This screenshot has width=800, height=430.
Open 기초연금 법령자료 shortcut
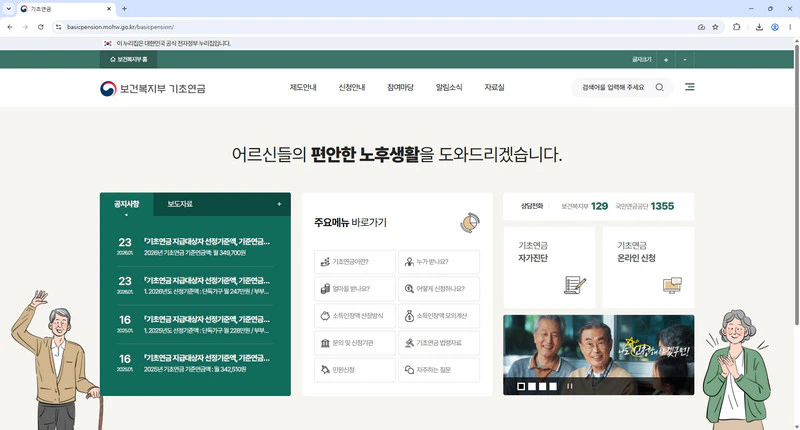point(439,343)
